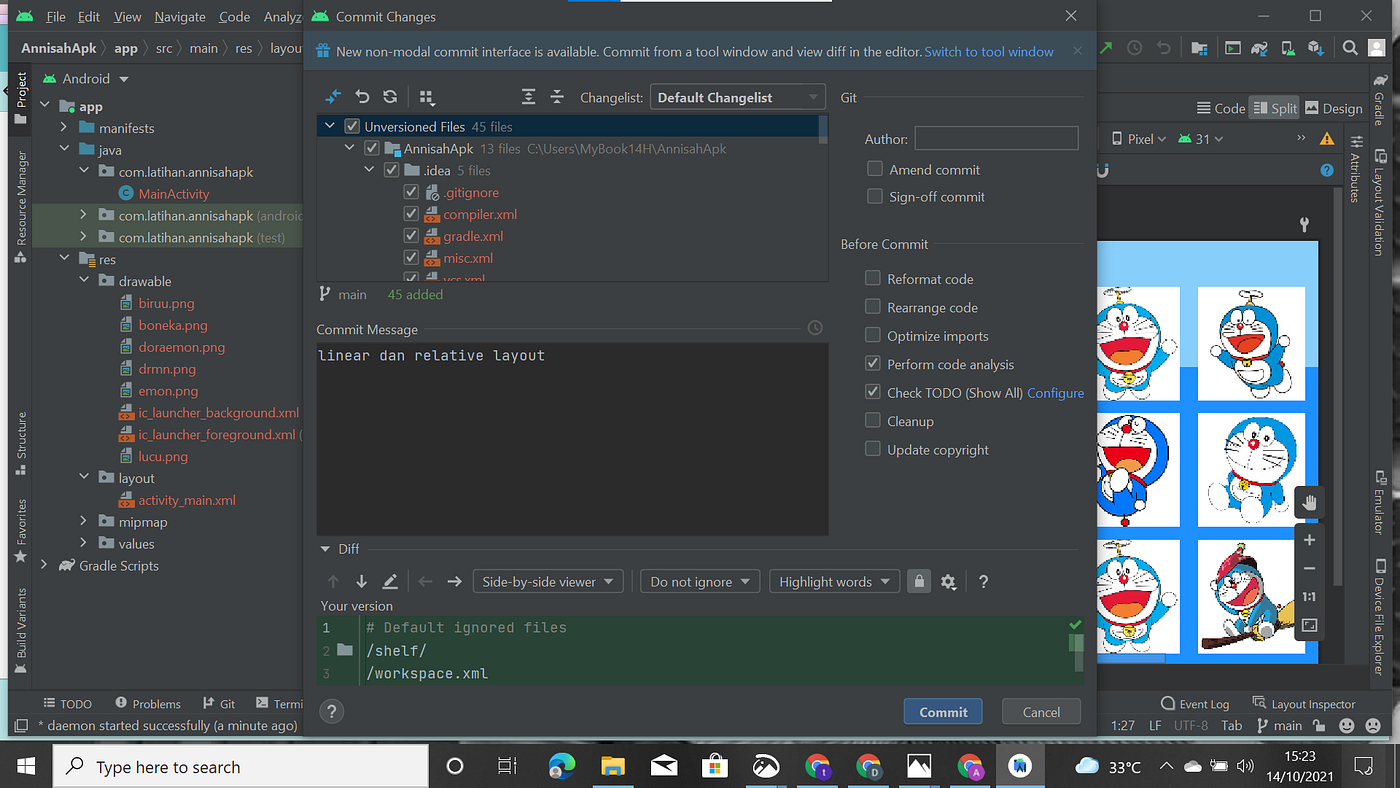Select the pan hand tool in design view

[1309, 502]
